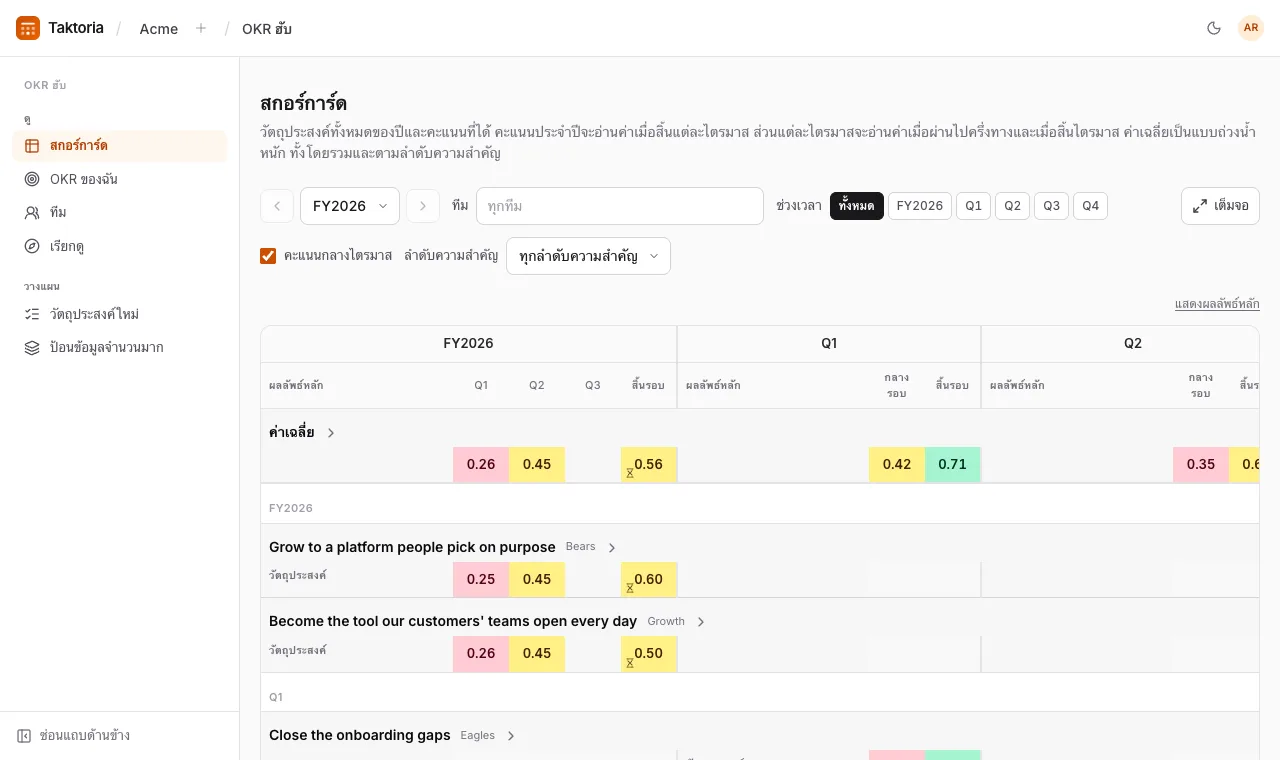Click the 0.71 green score cell
The width and height of the screenshot is (1280, 760).
[x=953, y=464]
